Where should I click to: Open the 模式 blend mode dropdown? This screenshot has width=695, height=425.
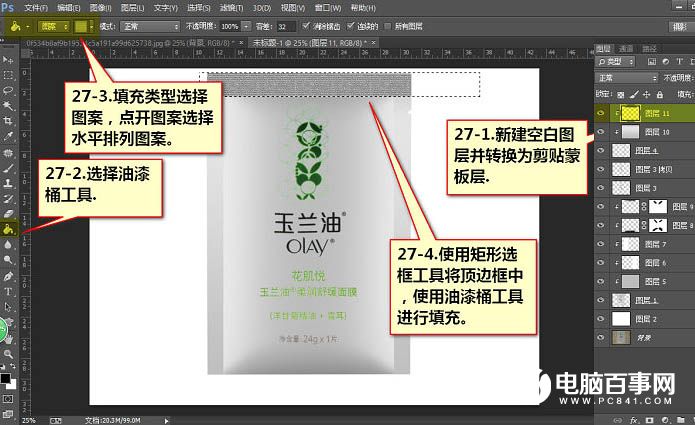[x=151, y=27]
